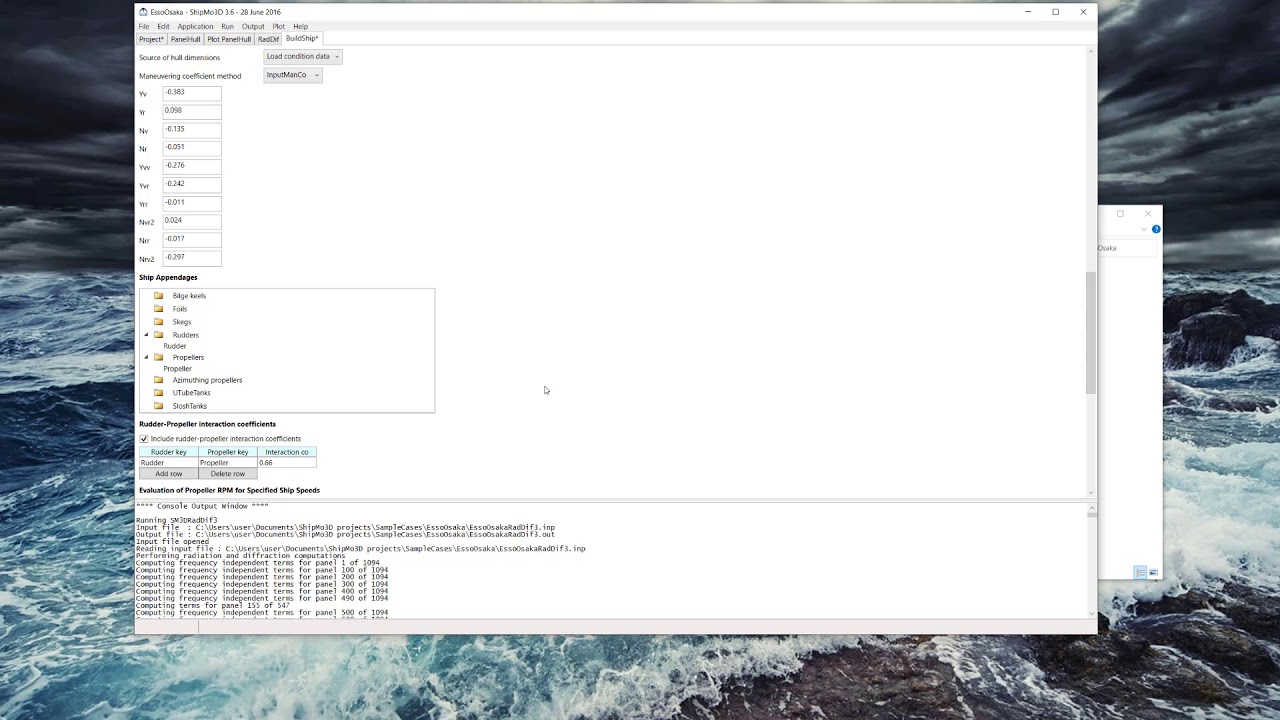
Task: Switch to the Plot PanelHull tab
Action: 229,39
